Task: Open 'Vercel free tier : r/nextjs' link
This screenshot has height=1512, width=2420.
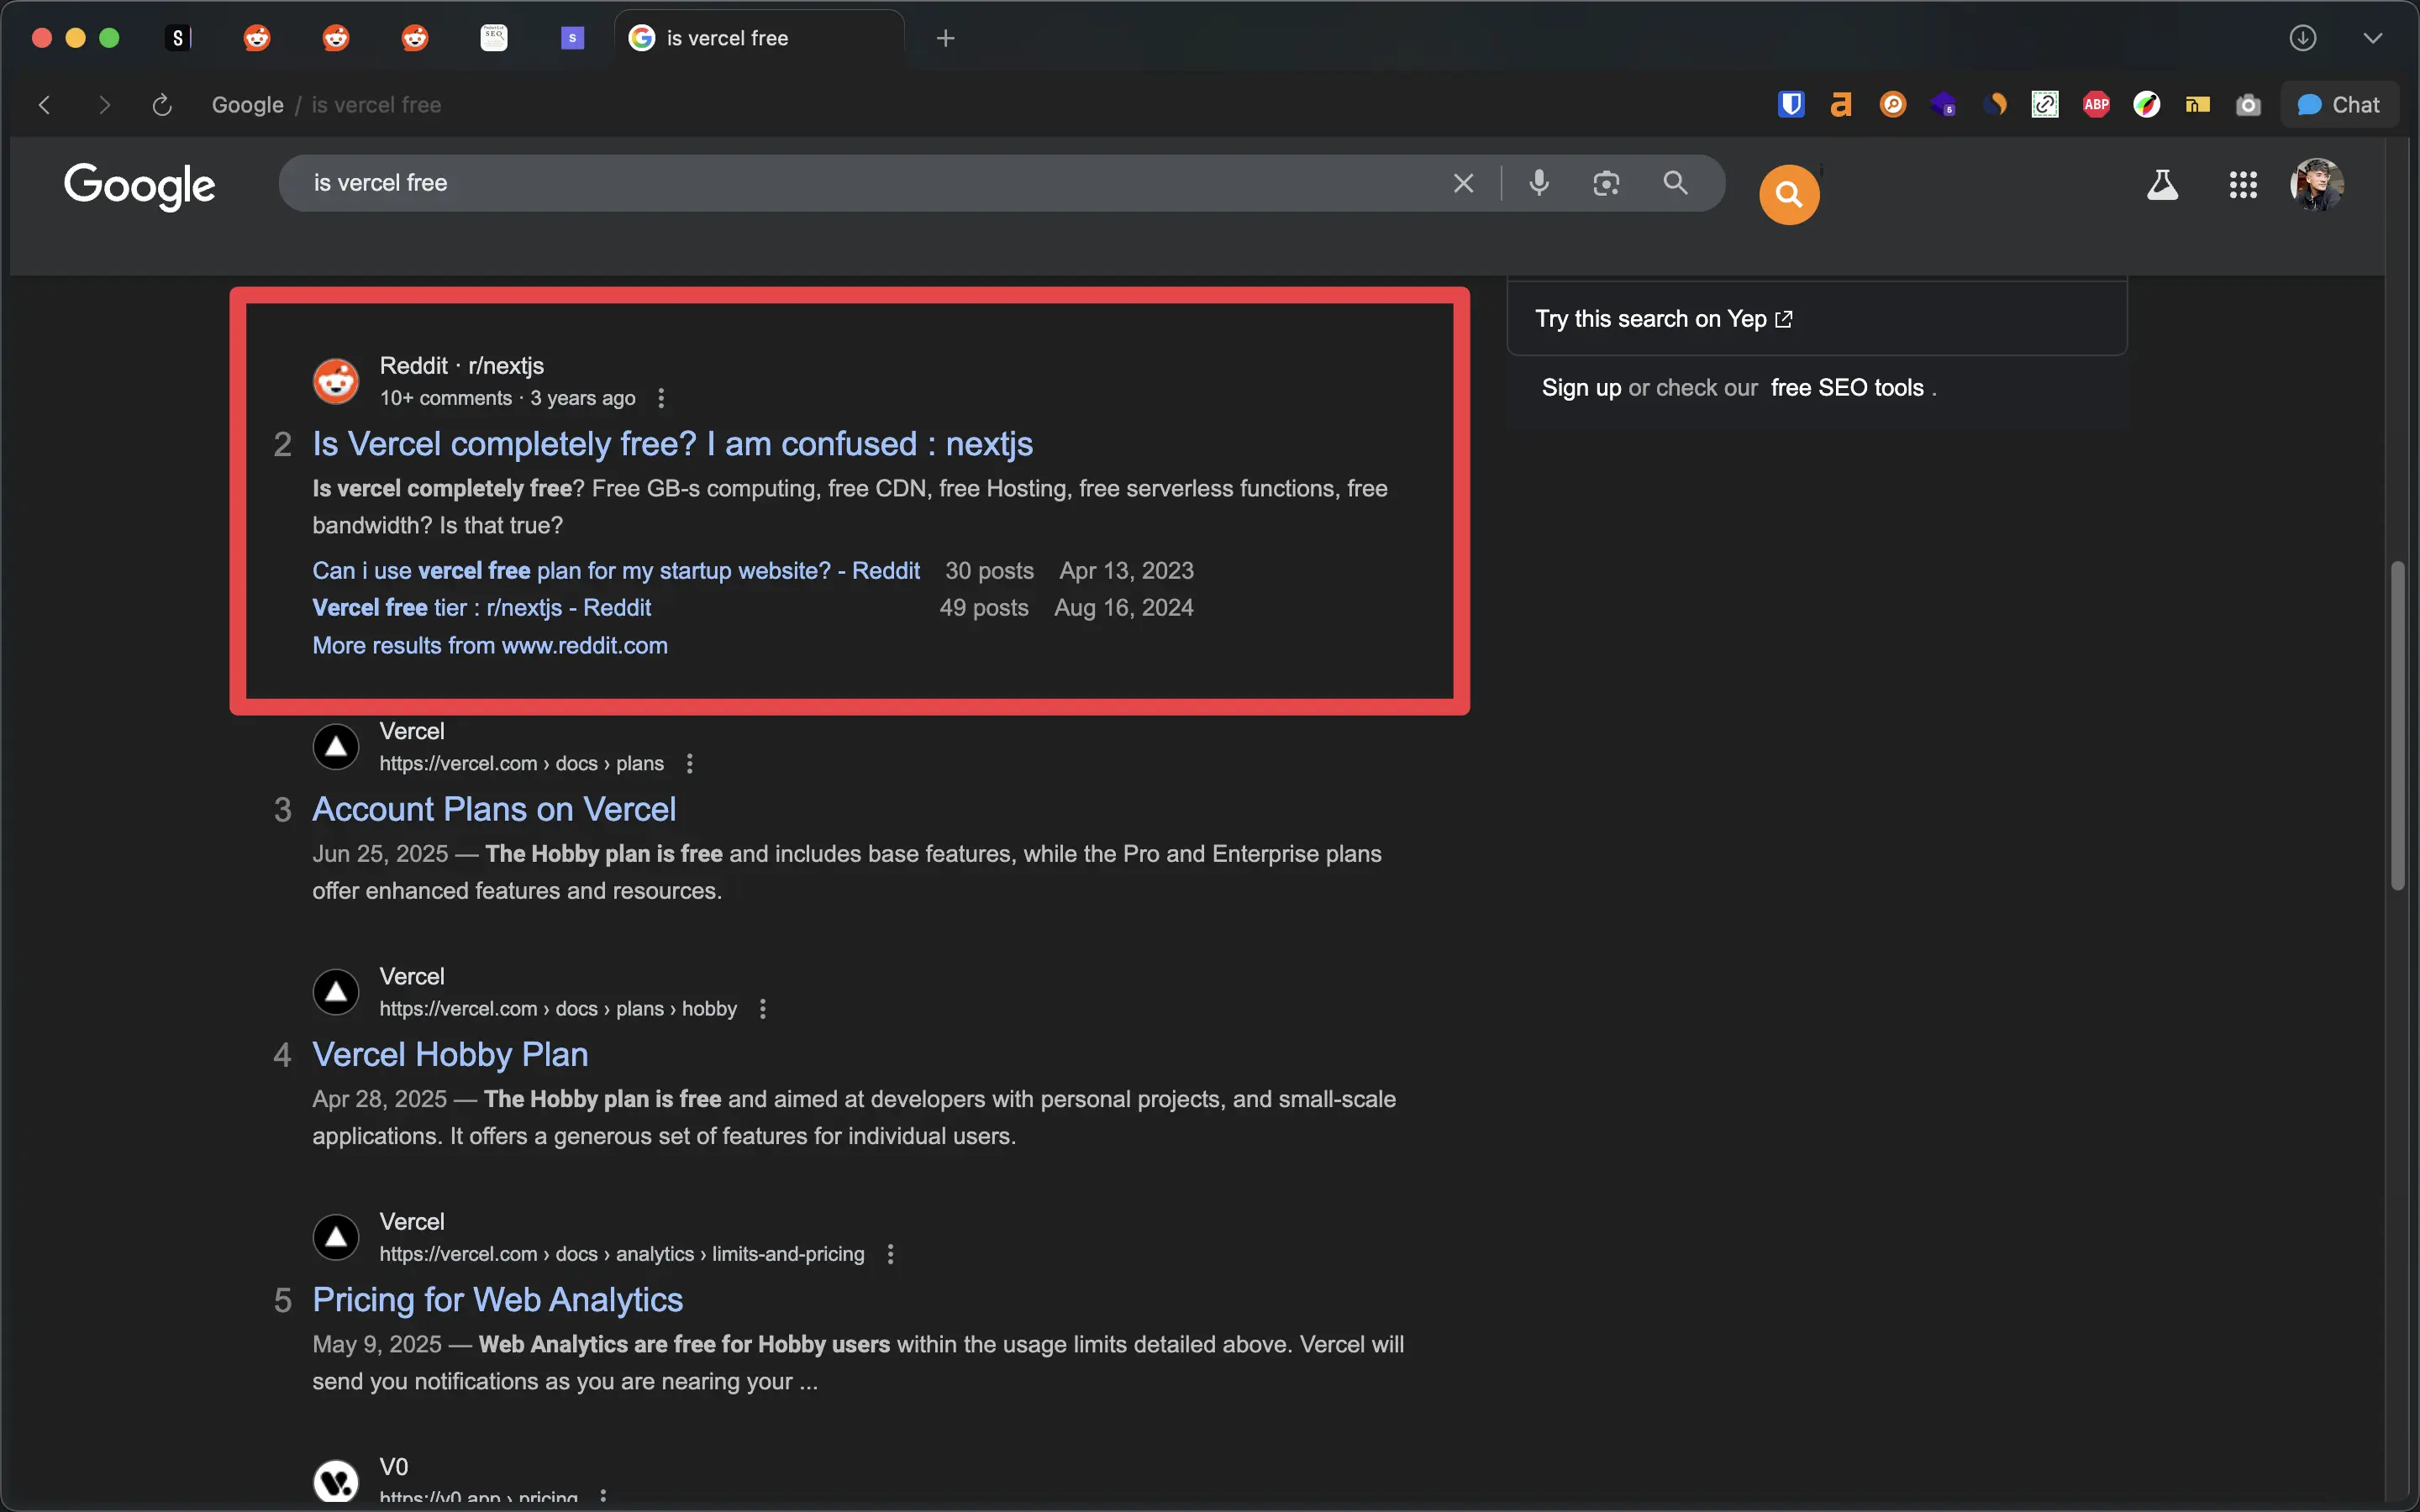Action: pos(481,608)
